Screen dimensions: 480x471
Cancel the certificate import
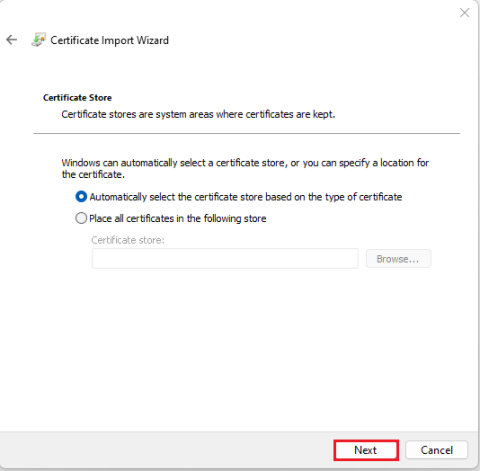pos(437,450)
